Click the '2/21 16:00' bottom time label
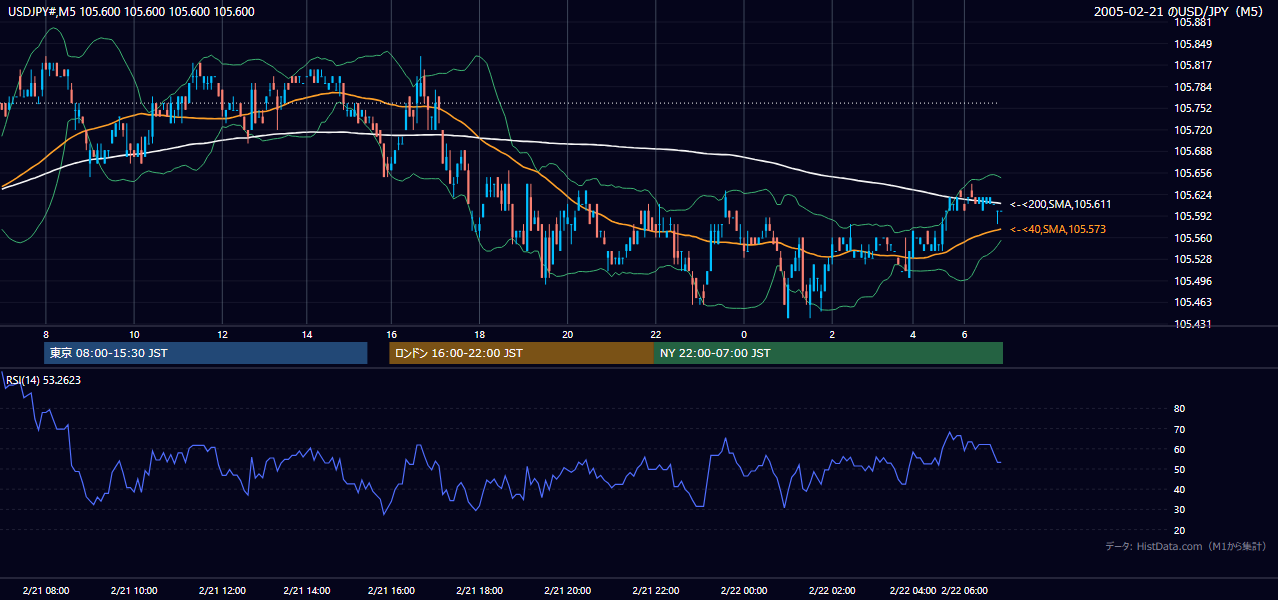The height and width of the screenshot is (600, 1278). (392, 590)
